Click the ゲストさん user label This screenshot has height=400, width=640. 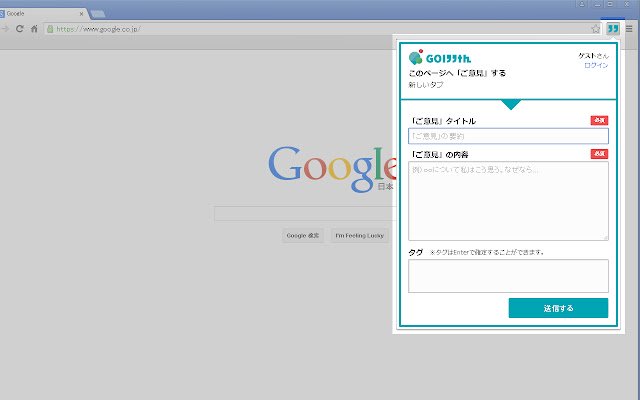[x=593, y=56]
